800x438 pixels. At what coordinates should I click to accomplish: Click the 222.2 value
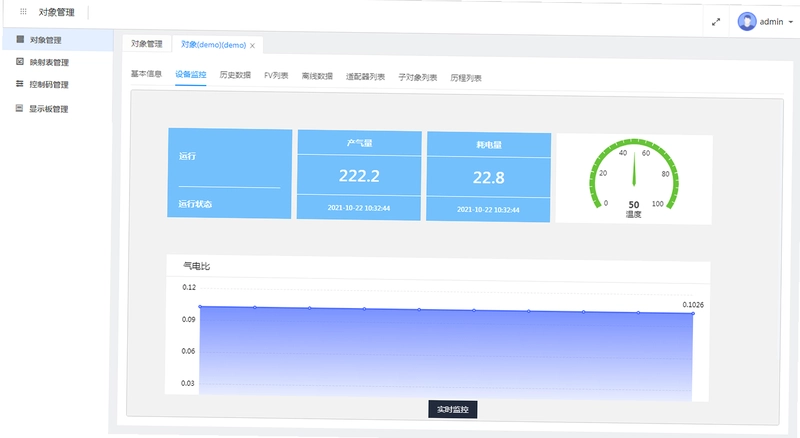[359, 176]
